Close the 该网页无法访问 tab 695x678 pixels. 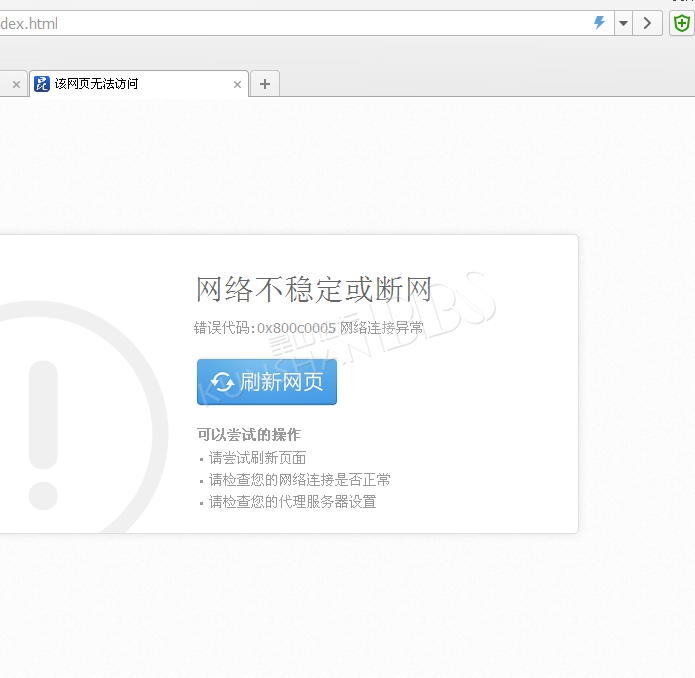[237, 84]
